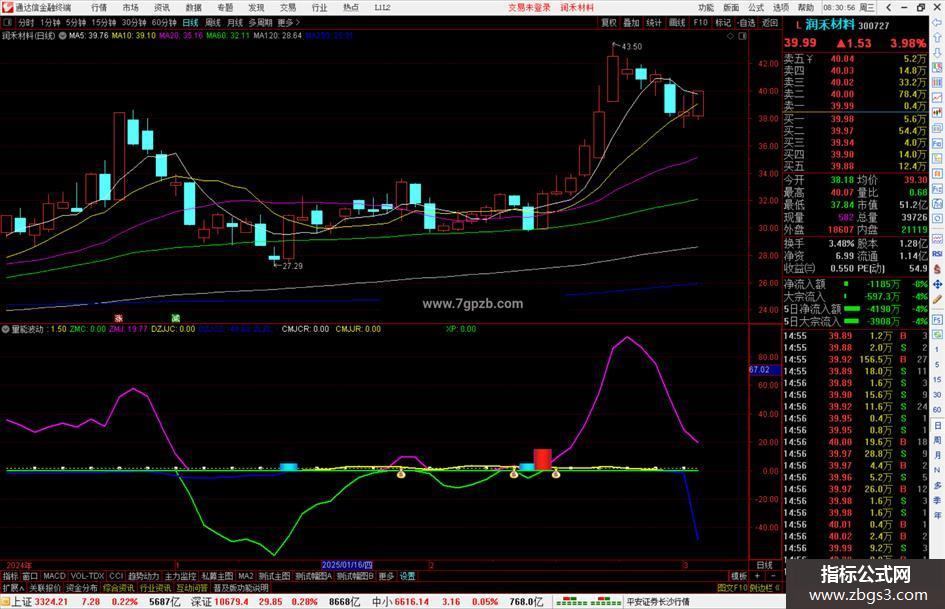This screenshot has height=609, width=945.
Task: Click the 季 period button in the right sidebar
Action: [937, 500]
